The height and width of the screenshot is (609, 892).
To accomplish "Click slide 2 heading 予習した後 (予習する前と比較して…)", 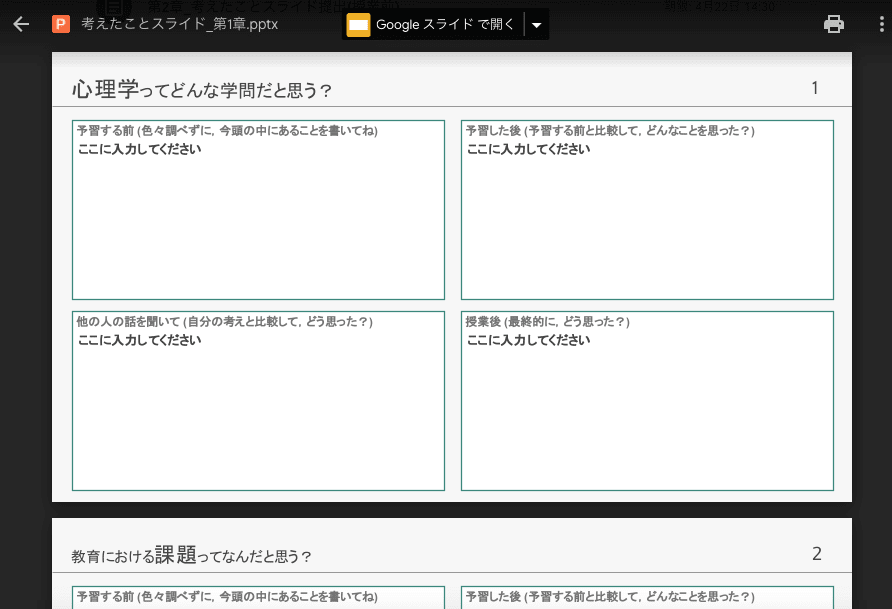I will 610,597.
